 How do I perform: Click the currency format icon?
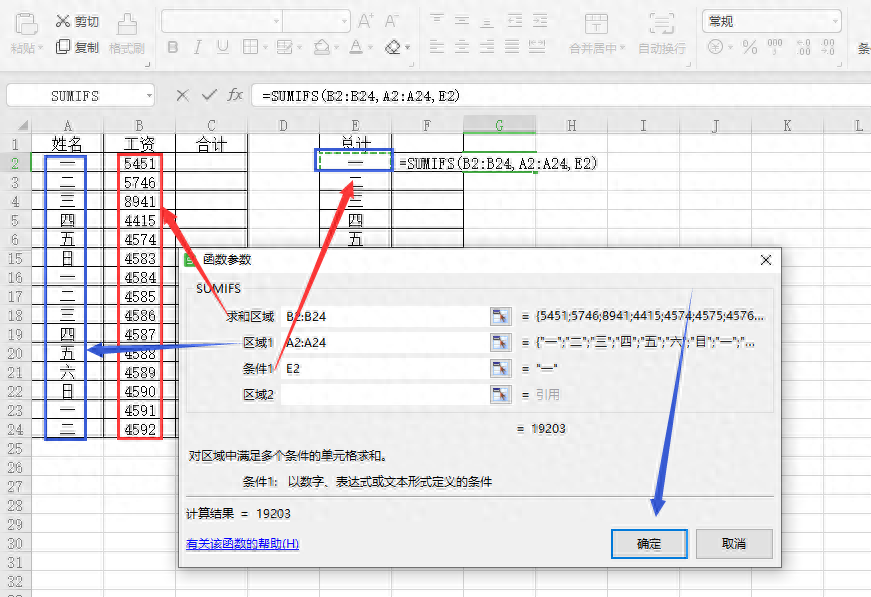[715, 47]
